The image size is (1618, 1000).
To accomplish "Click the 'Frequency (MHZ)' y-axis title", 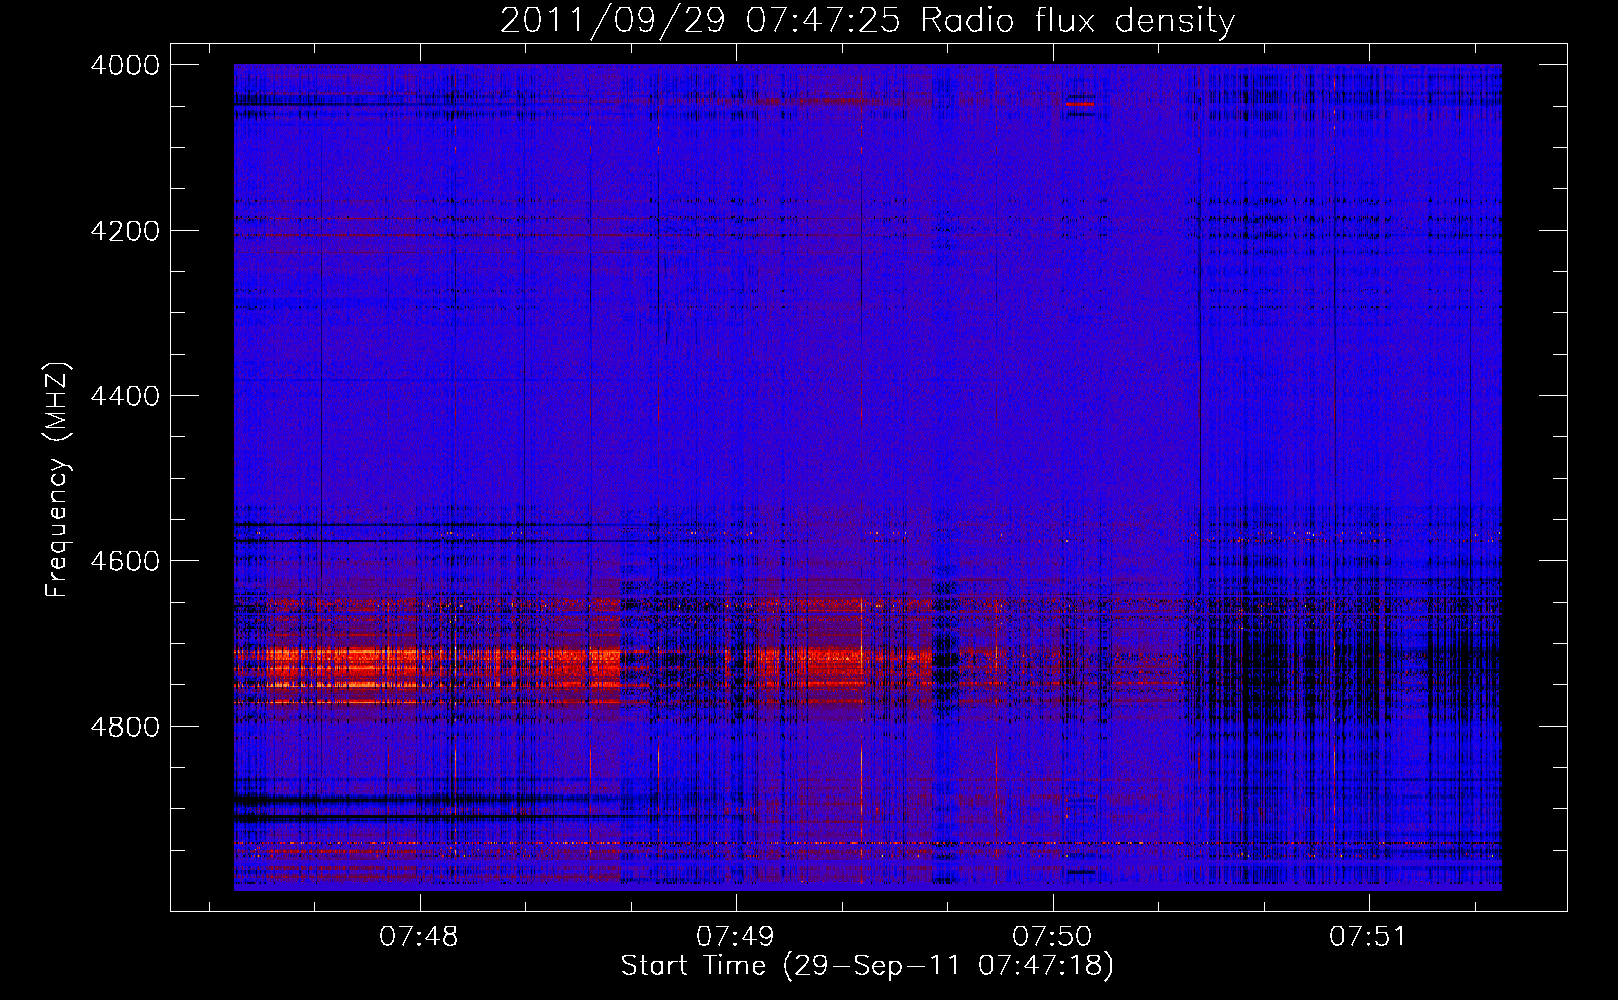I will 58,480.
